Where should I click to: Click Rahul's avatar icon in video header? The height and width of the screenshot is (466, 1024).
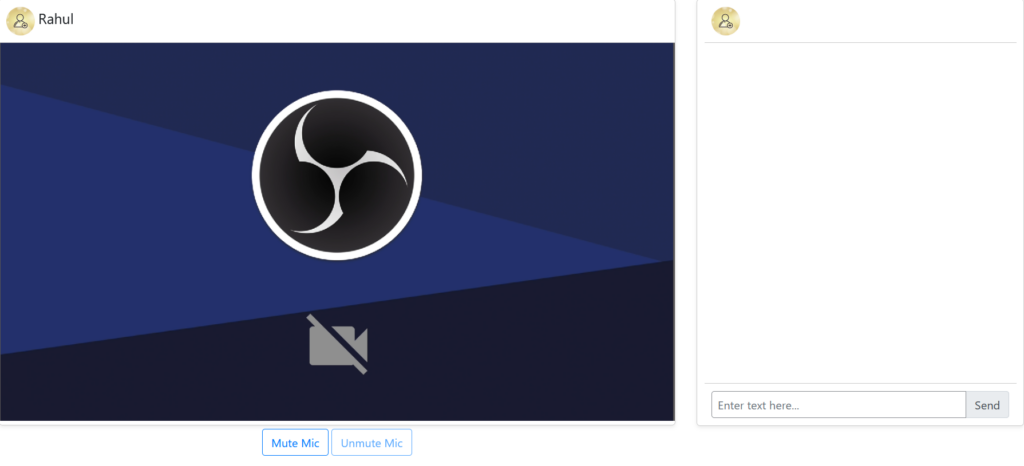20,21
